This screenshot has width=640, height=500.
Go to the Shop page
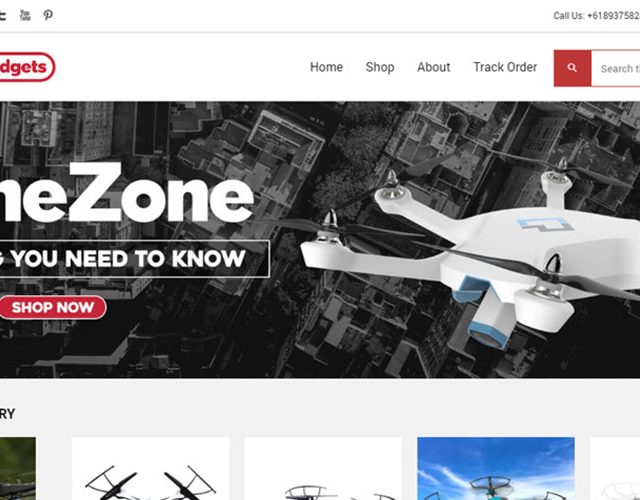click(x=380, y=67)
